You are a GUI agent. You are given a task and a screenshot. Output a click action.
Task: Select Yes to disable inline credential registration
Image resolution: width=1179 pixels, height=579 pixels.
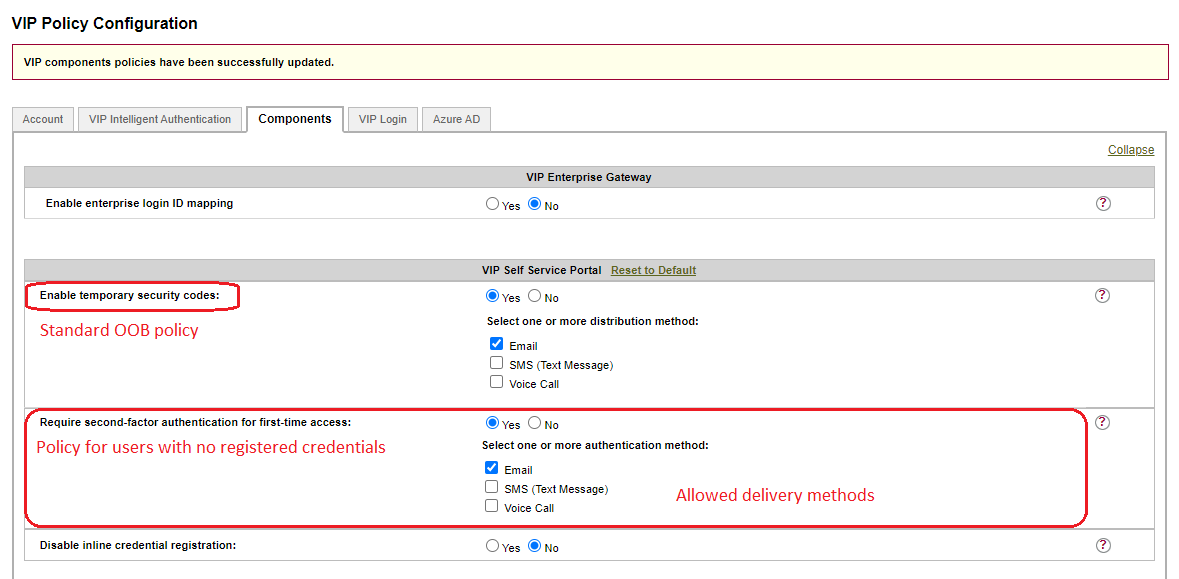[492, 546]
